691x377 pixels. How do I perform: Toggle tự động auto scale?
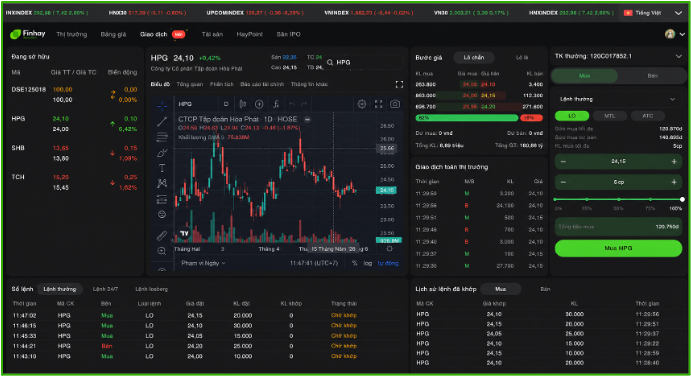pos(388,263)
